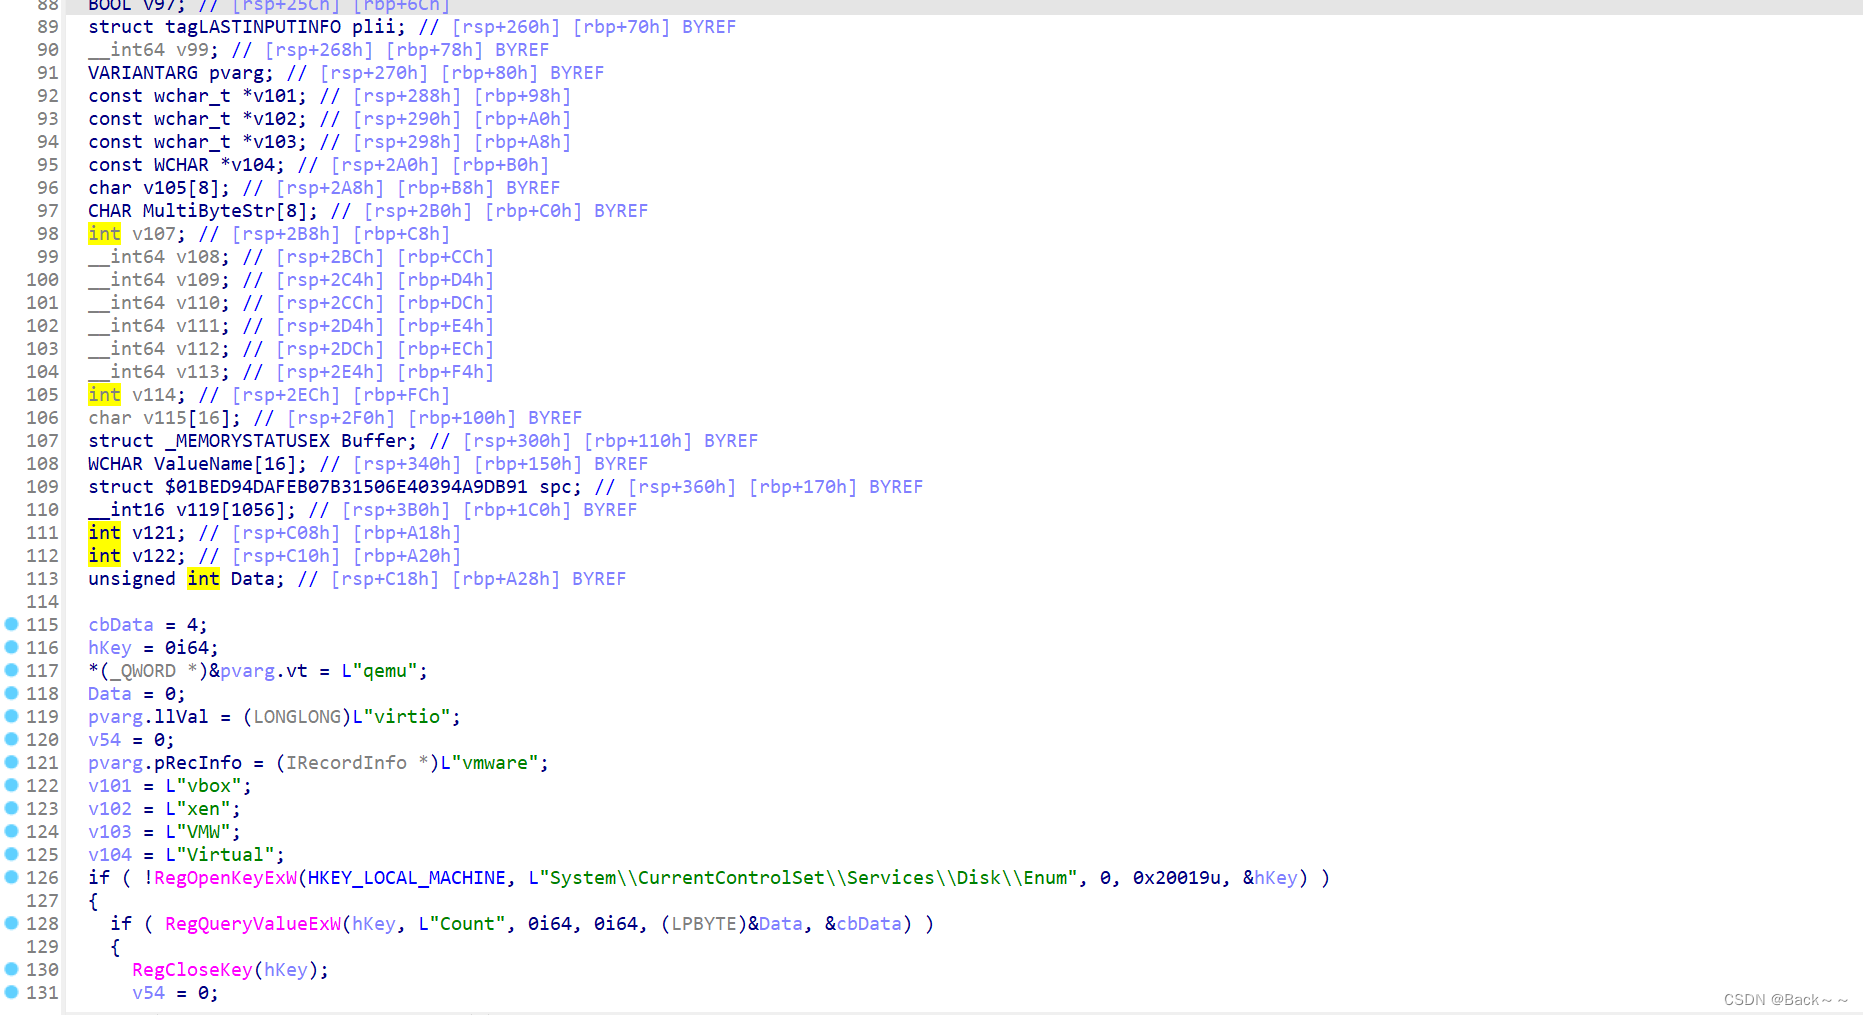Click highlighted int keyword for v107
Screen dimensions: 1863x1015
(104, 234)
